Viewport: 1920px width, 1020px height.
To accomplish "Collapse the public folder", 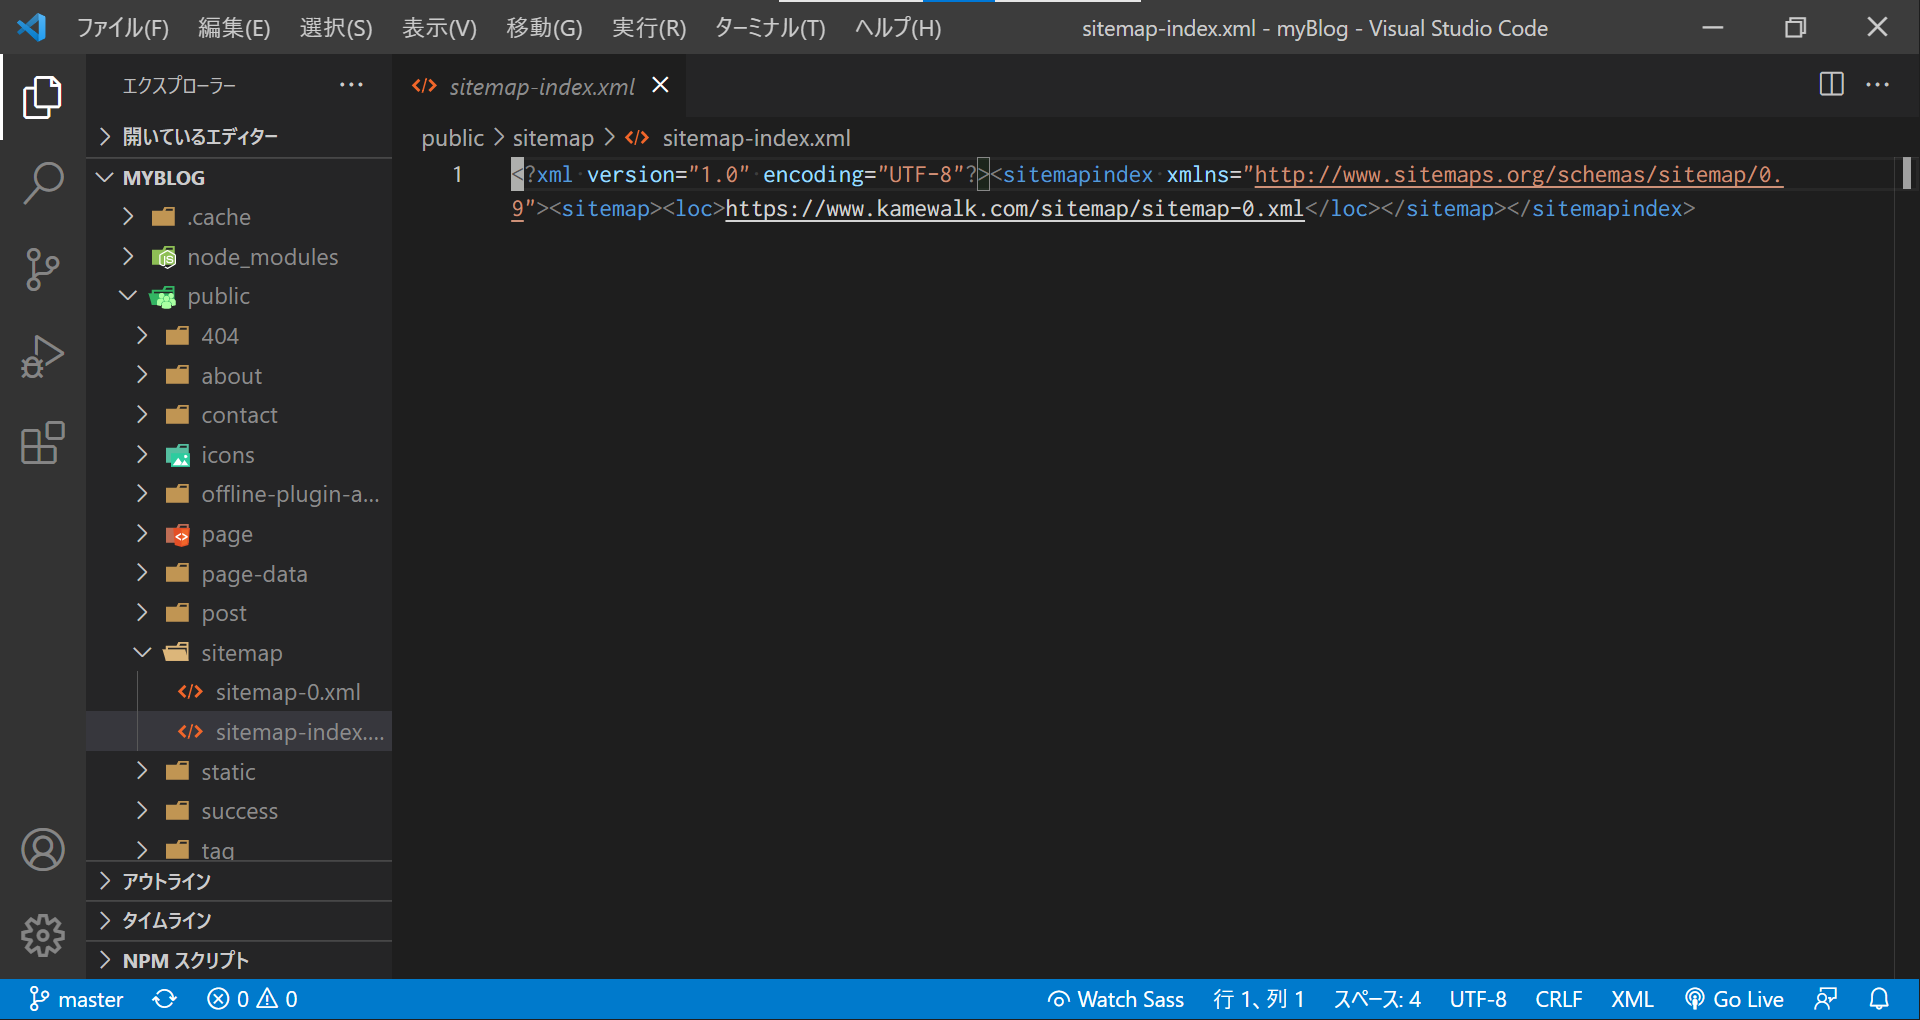I will coord(239,296).
